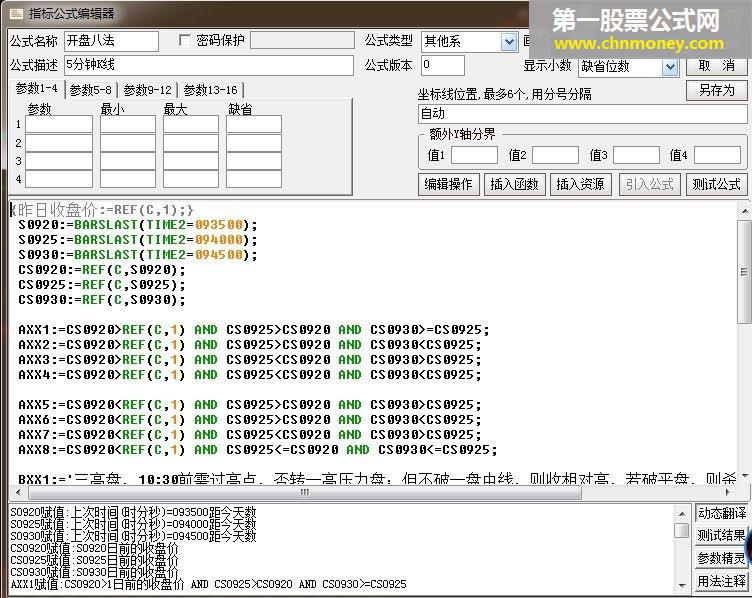Click the password field beside 密码保护

(x=303, y=40)
